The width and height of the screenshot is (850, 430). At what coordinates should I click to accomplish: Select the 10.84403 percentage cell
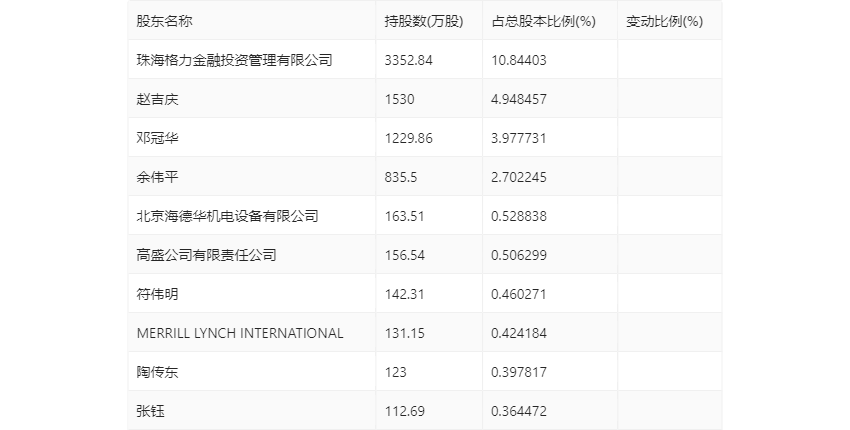(519, 60)
